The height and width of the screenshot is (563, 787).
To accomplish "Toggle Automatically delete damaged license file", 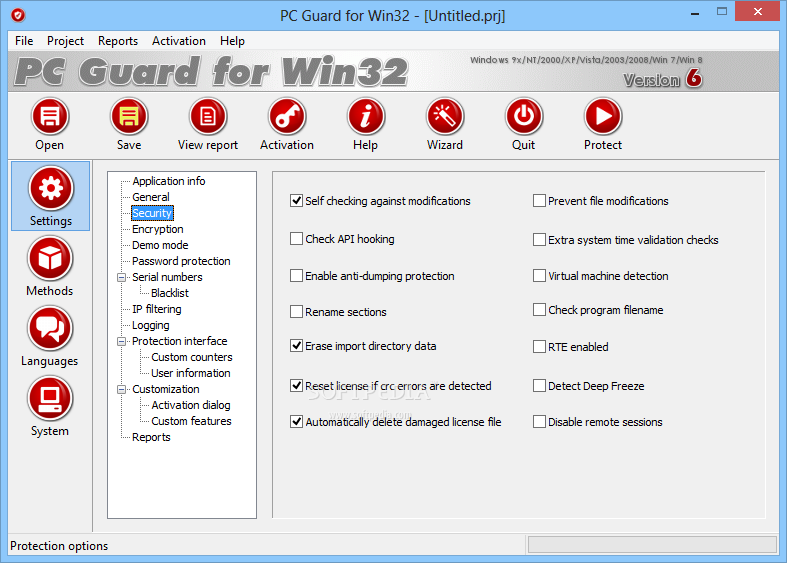I will (296, 421).
